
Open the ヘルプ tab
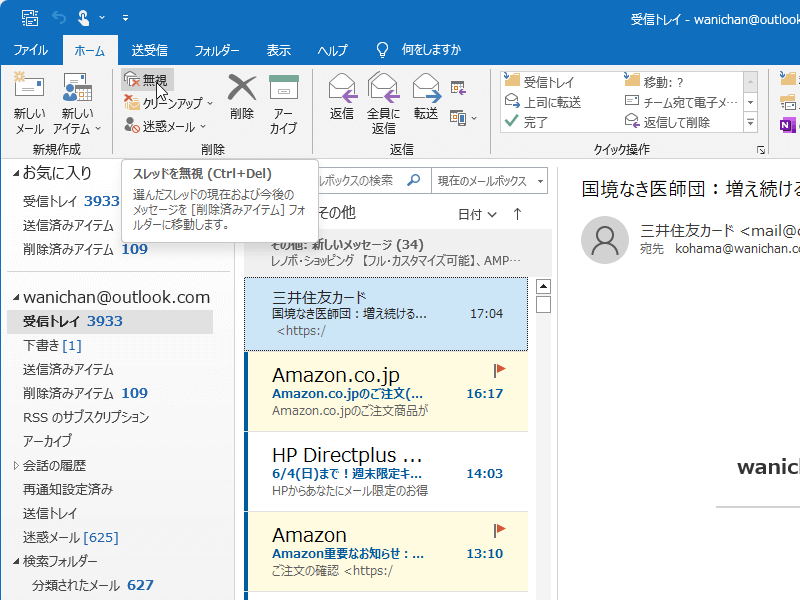click(332, 50)
